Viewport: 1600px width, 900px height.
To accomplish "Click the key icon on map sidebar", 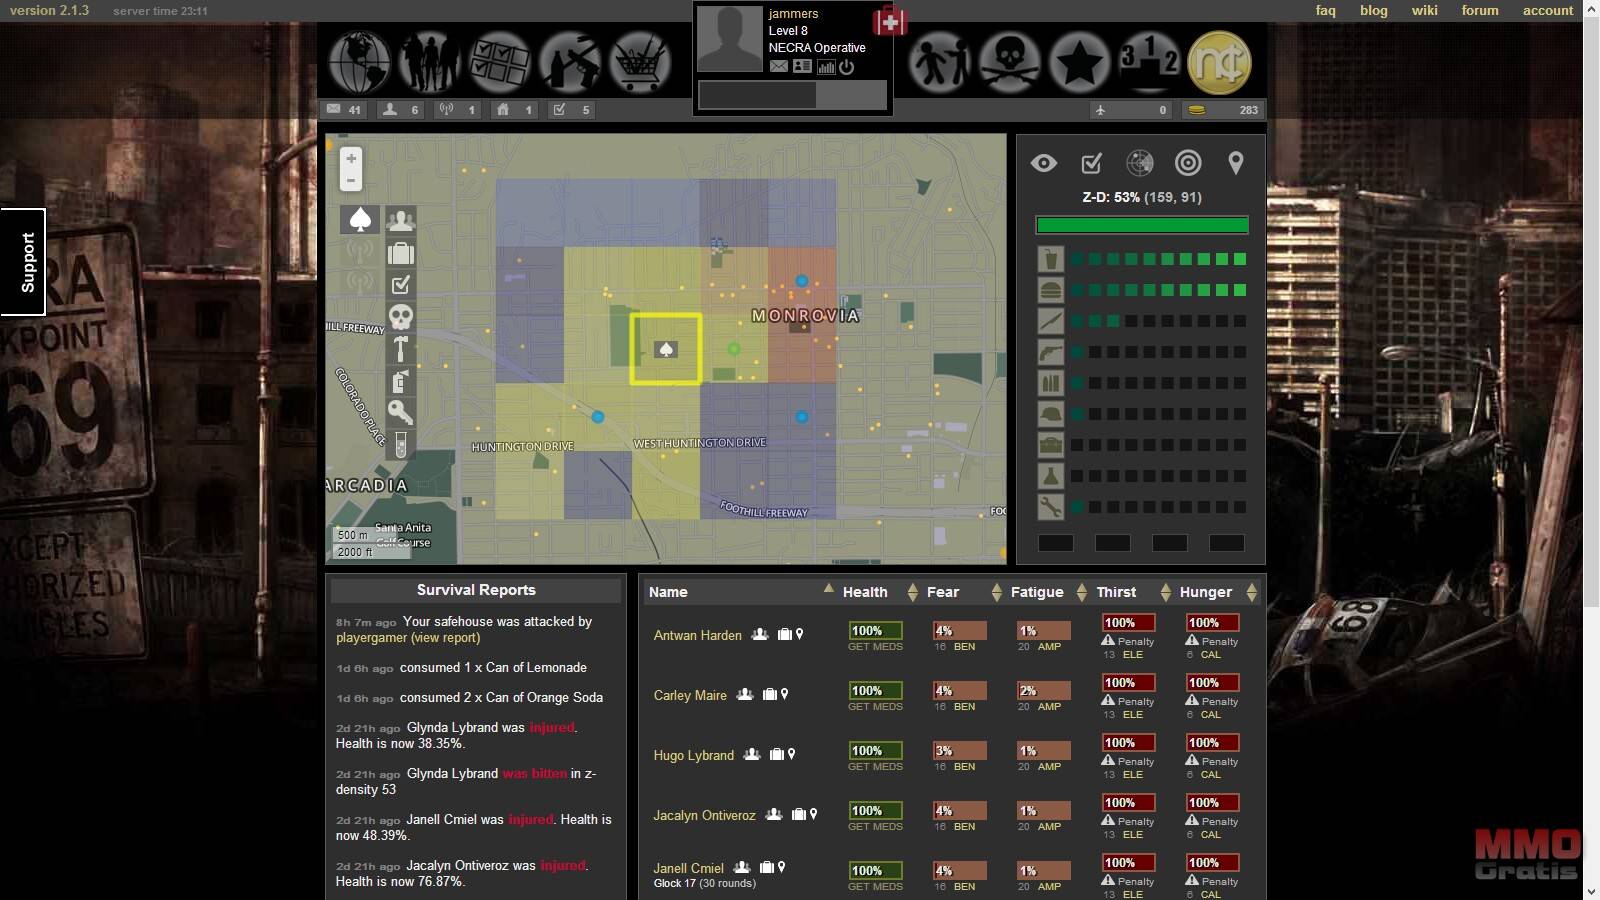I will coord(400,412).
